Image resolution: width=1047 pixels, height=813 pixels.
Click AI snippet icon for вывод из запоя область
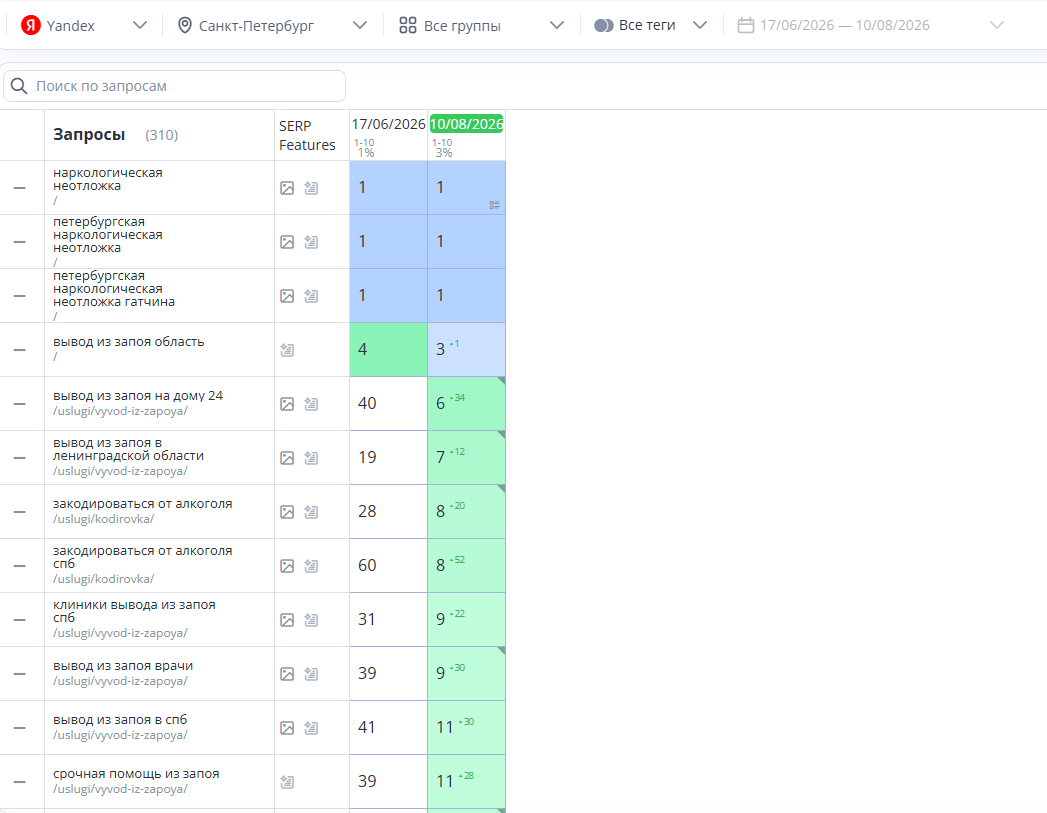pos(287,350)
